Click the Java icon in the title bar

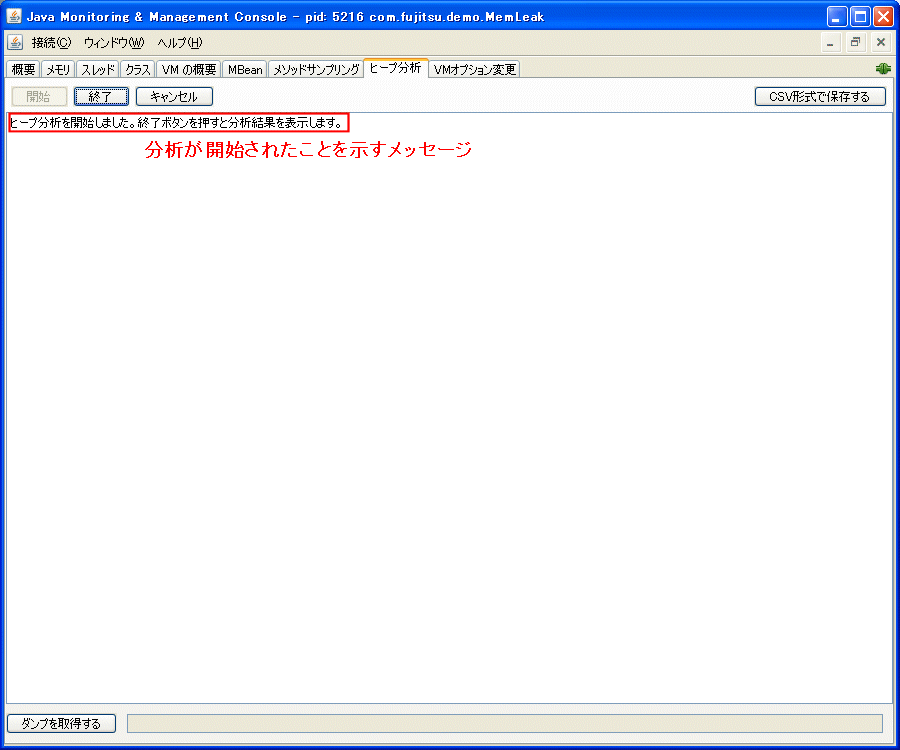coord(14,17)
